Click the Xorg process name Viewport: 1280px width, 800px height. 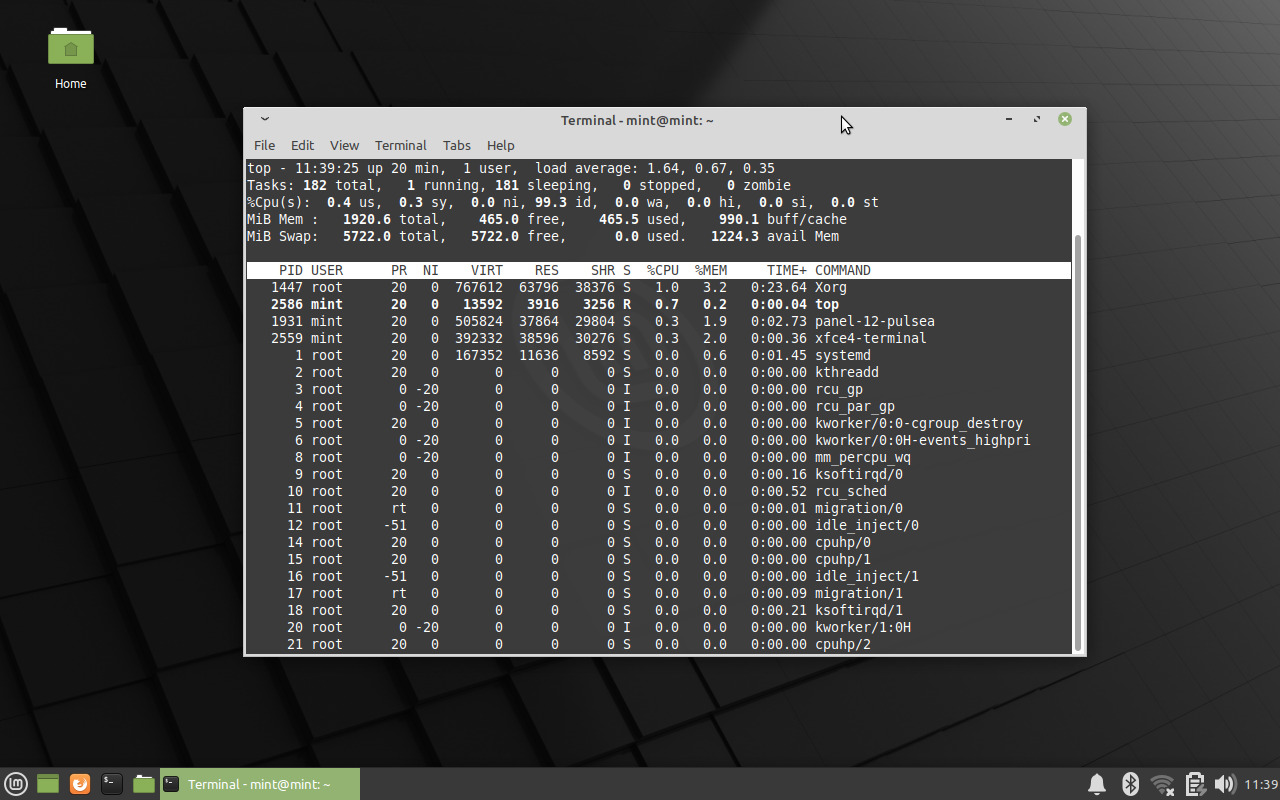831,287
